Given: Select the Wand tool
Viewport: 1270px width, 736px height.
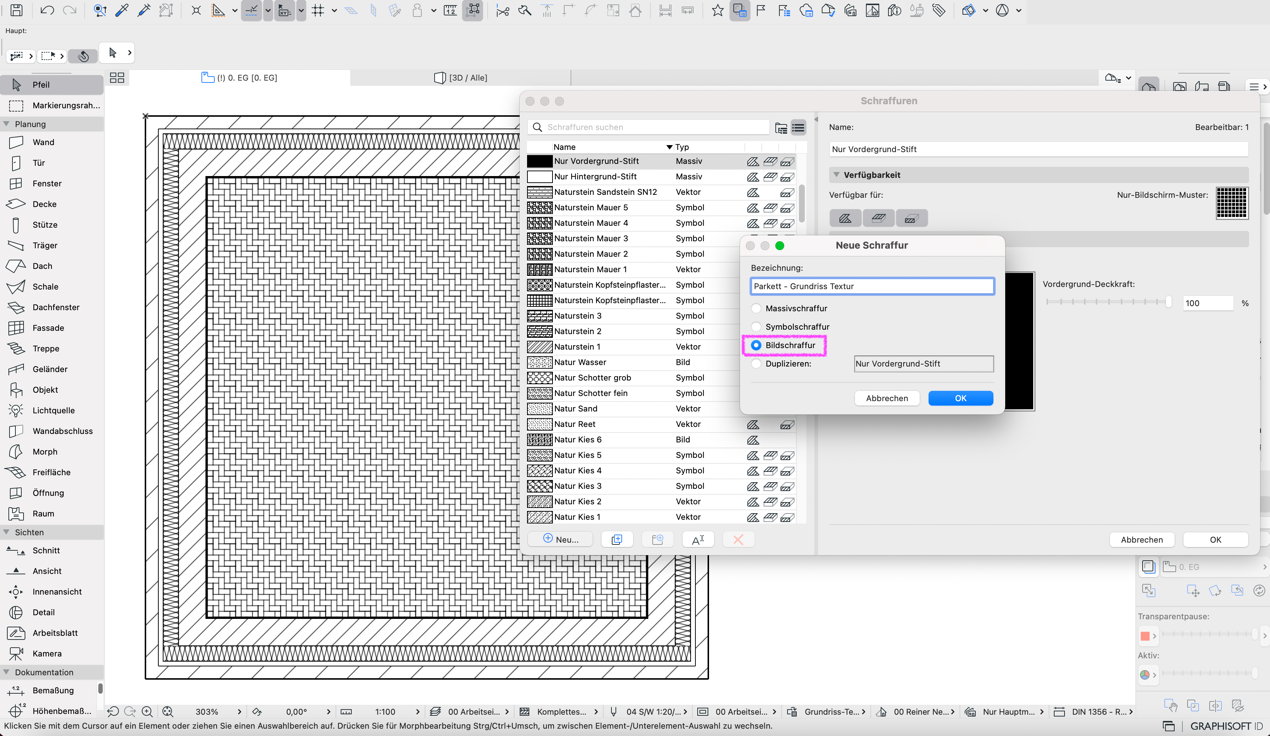Looking at the screenshot, I should point(52,142).
